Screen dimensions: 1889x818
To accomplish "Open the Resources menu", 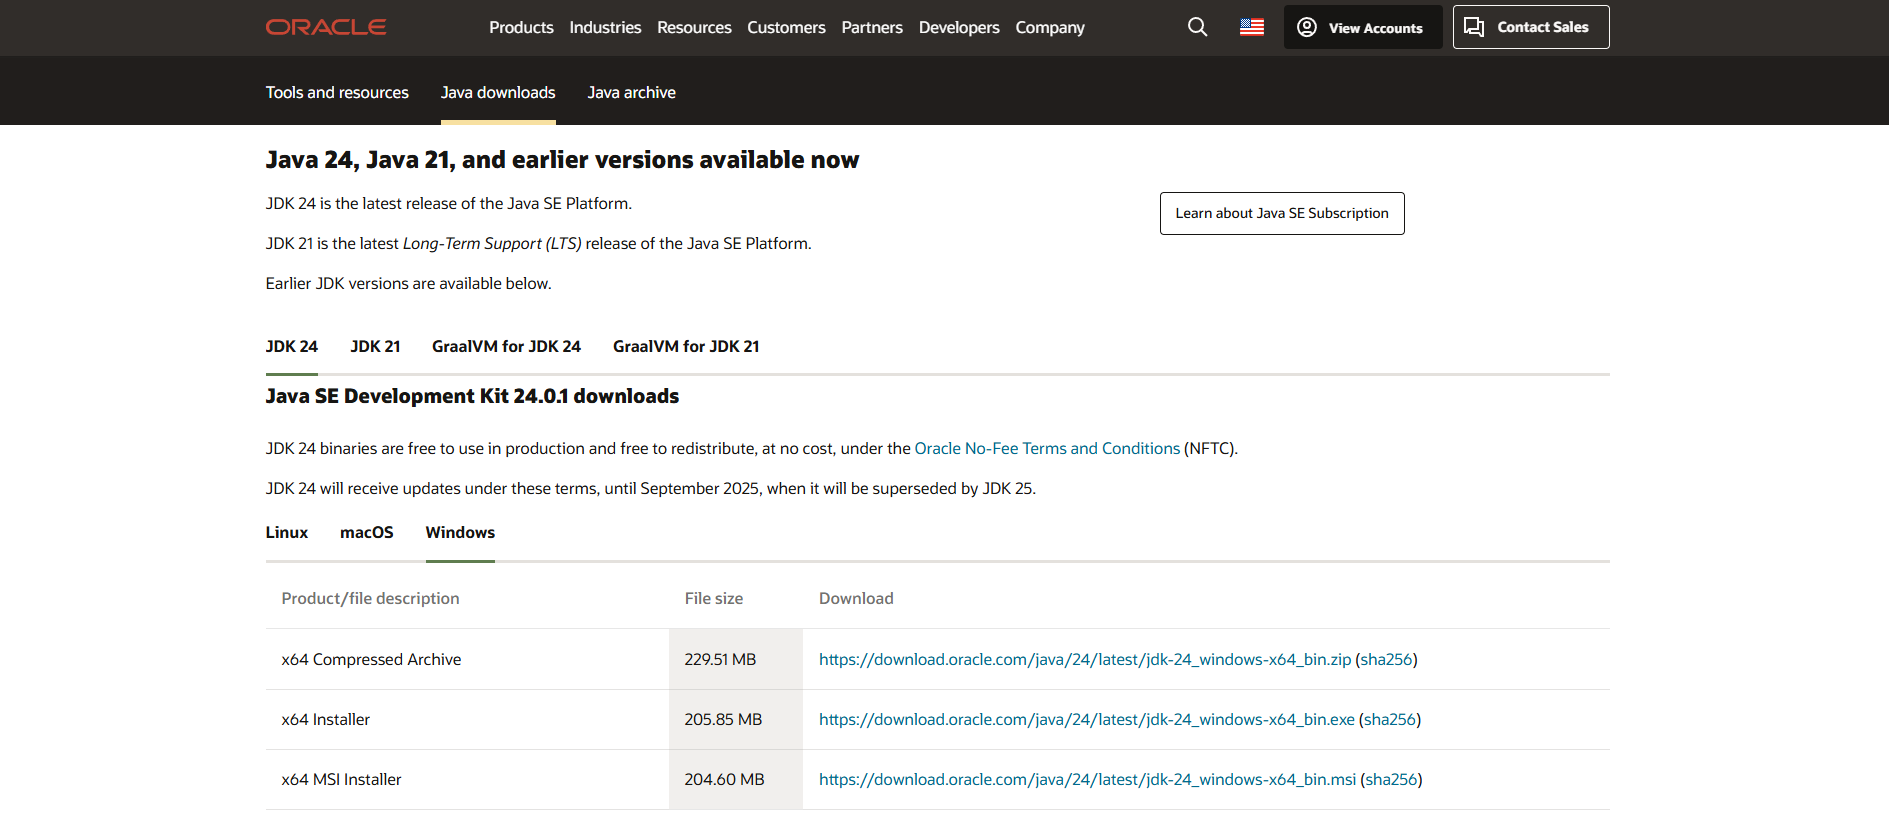I will pyautogui.click(x=694, y=27).
